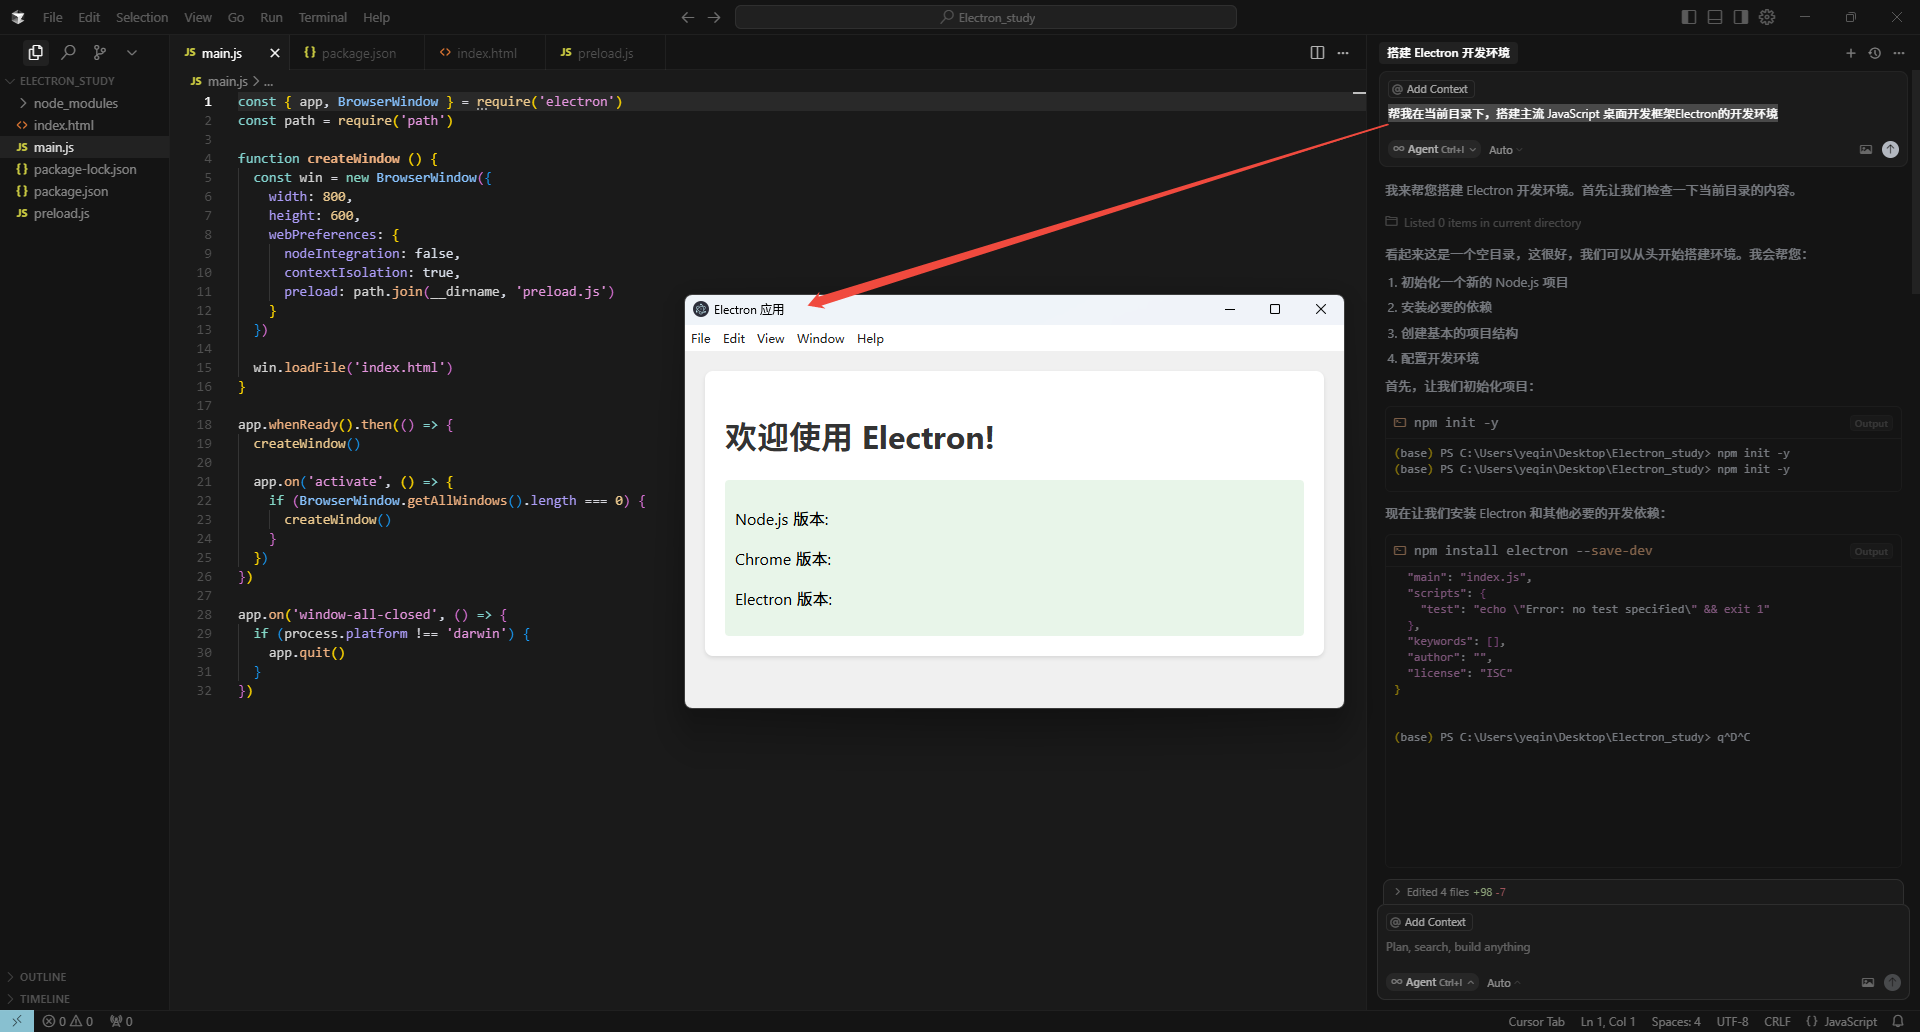Open the Terminal menu
Viewport: 1920px width, 1032px height.
322,17
